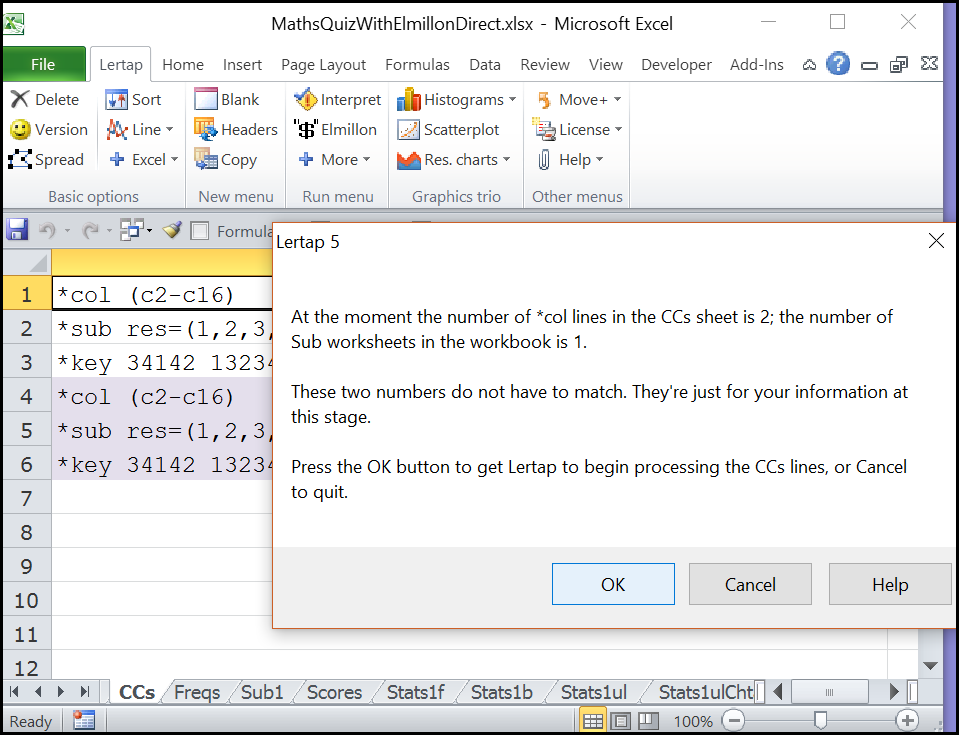Image resolution: width=959 pixels, height=735 pixels.
Task: Close the Lertap 5 dialog with X
Action: coord(936,241)
